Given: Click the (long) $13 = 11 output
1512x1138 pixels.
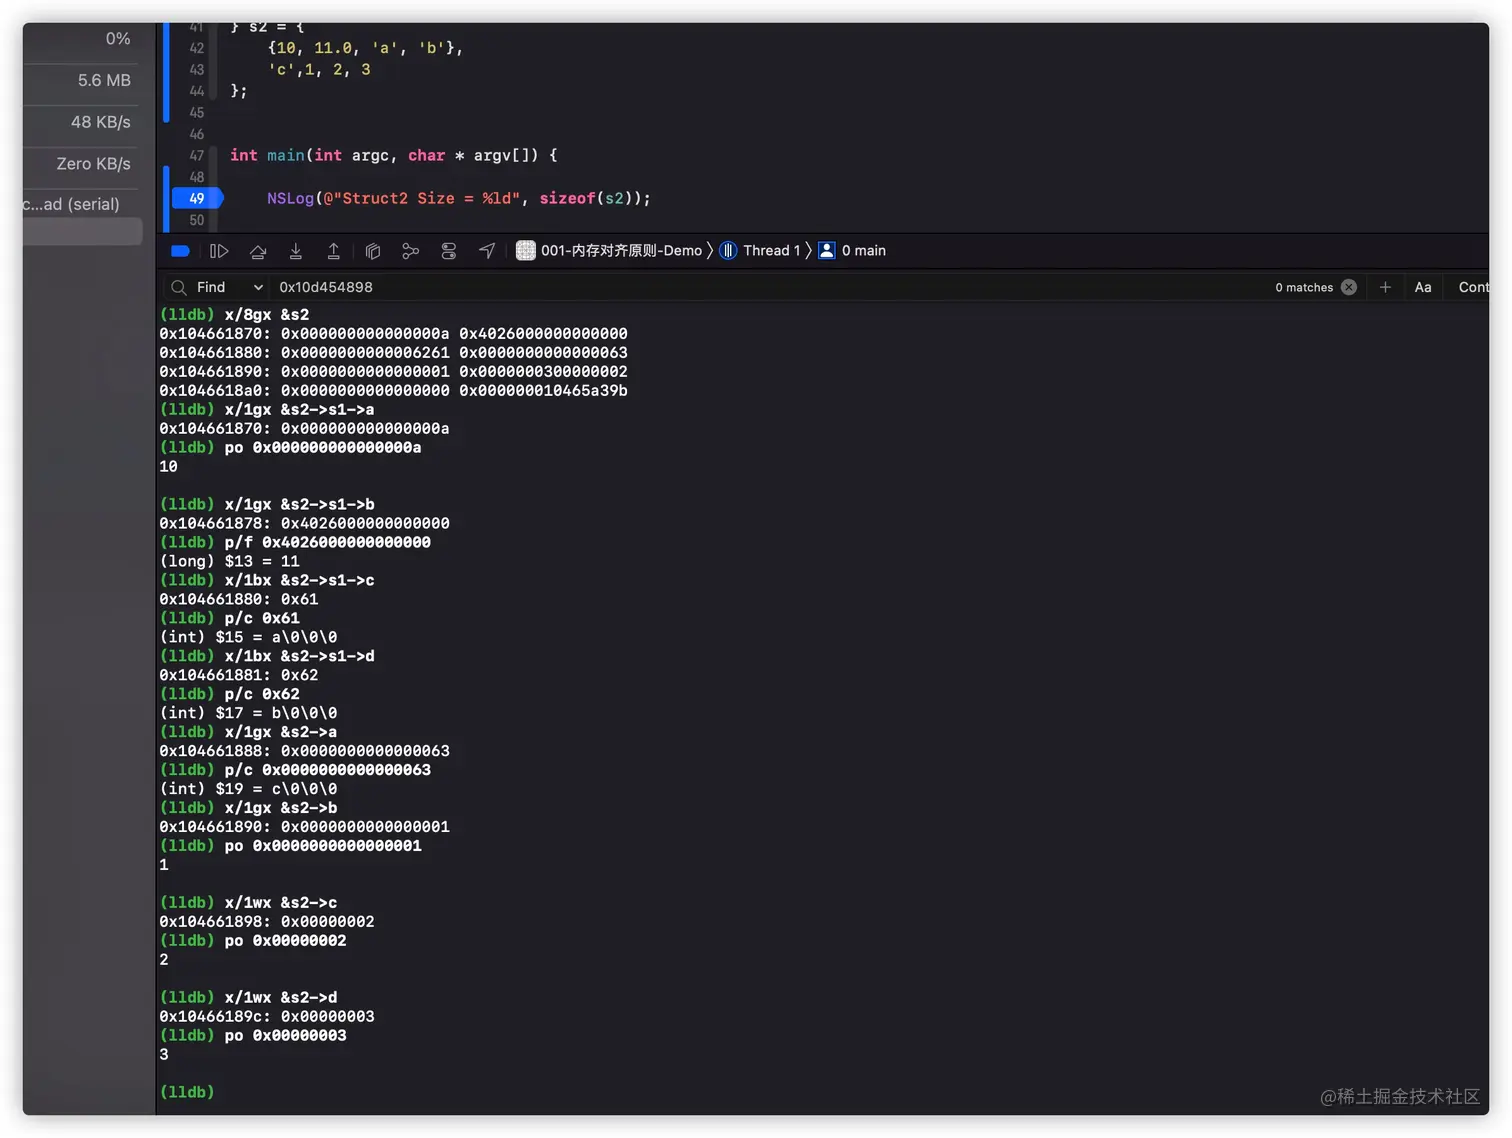Looking at the screenshot, I should click(x=229, y=562).
